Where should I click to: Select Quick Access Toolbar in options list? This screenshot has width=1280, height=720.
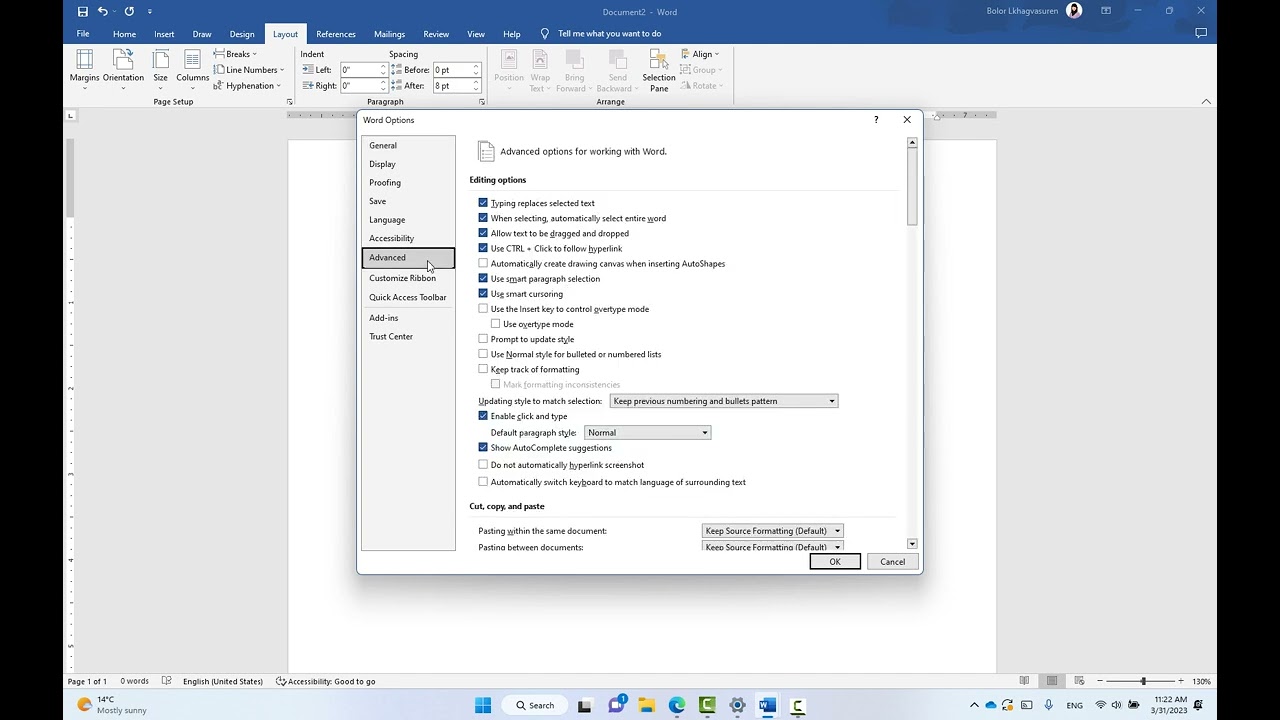click(408, 297)
